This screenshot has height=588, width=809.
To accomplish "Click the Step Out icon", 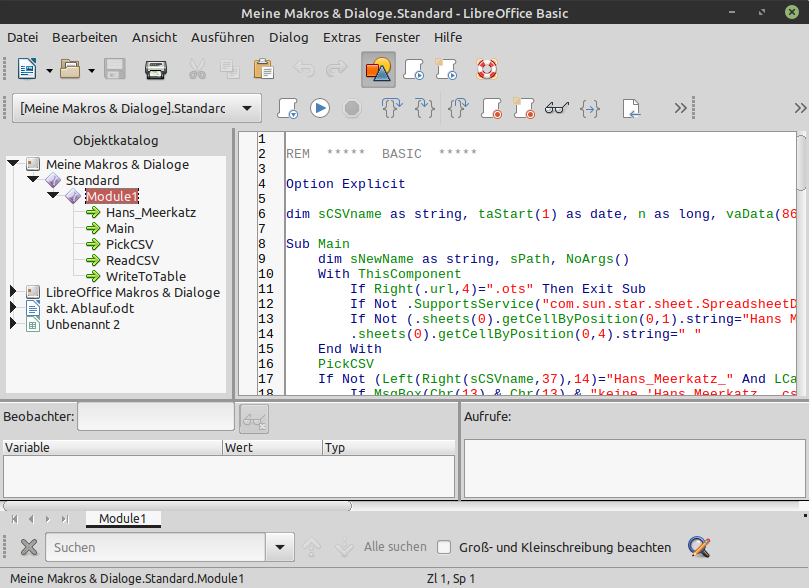I will 458,108.
